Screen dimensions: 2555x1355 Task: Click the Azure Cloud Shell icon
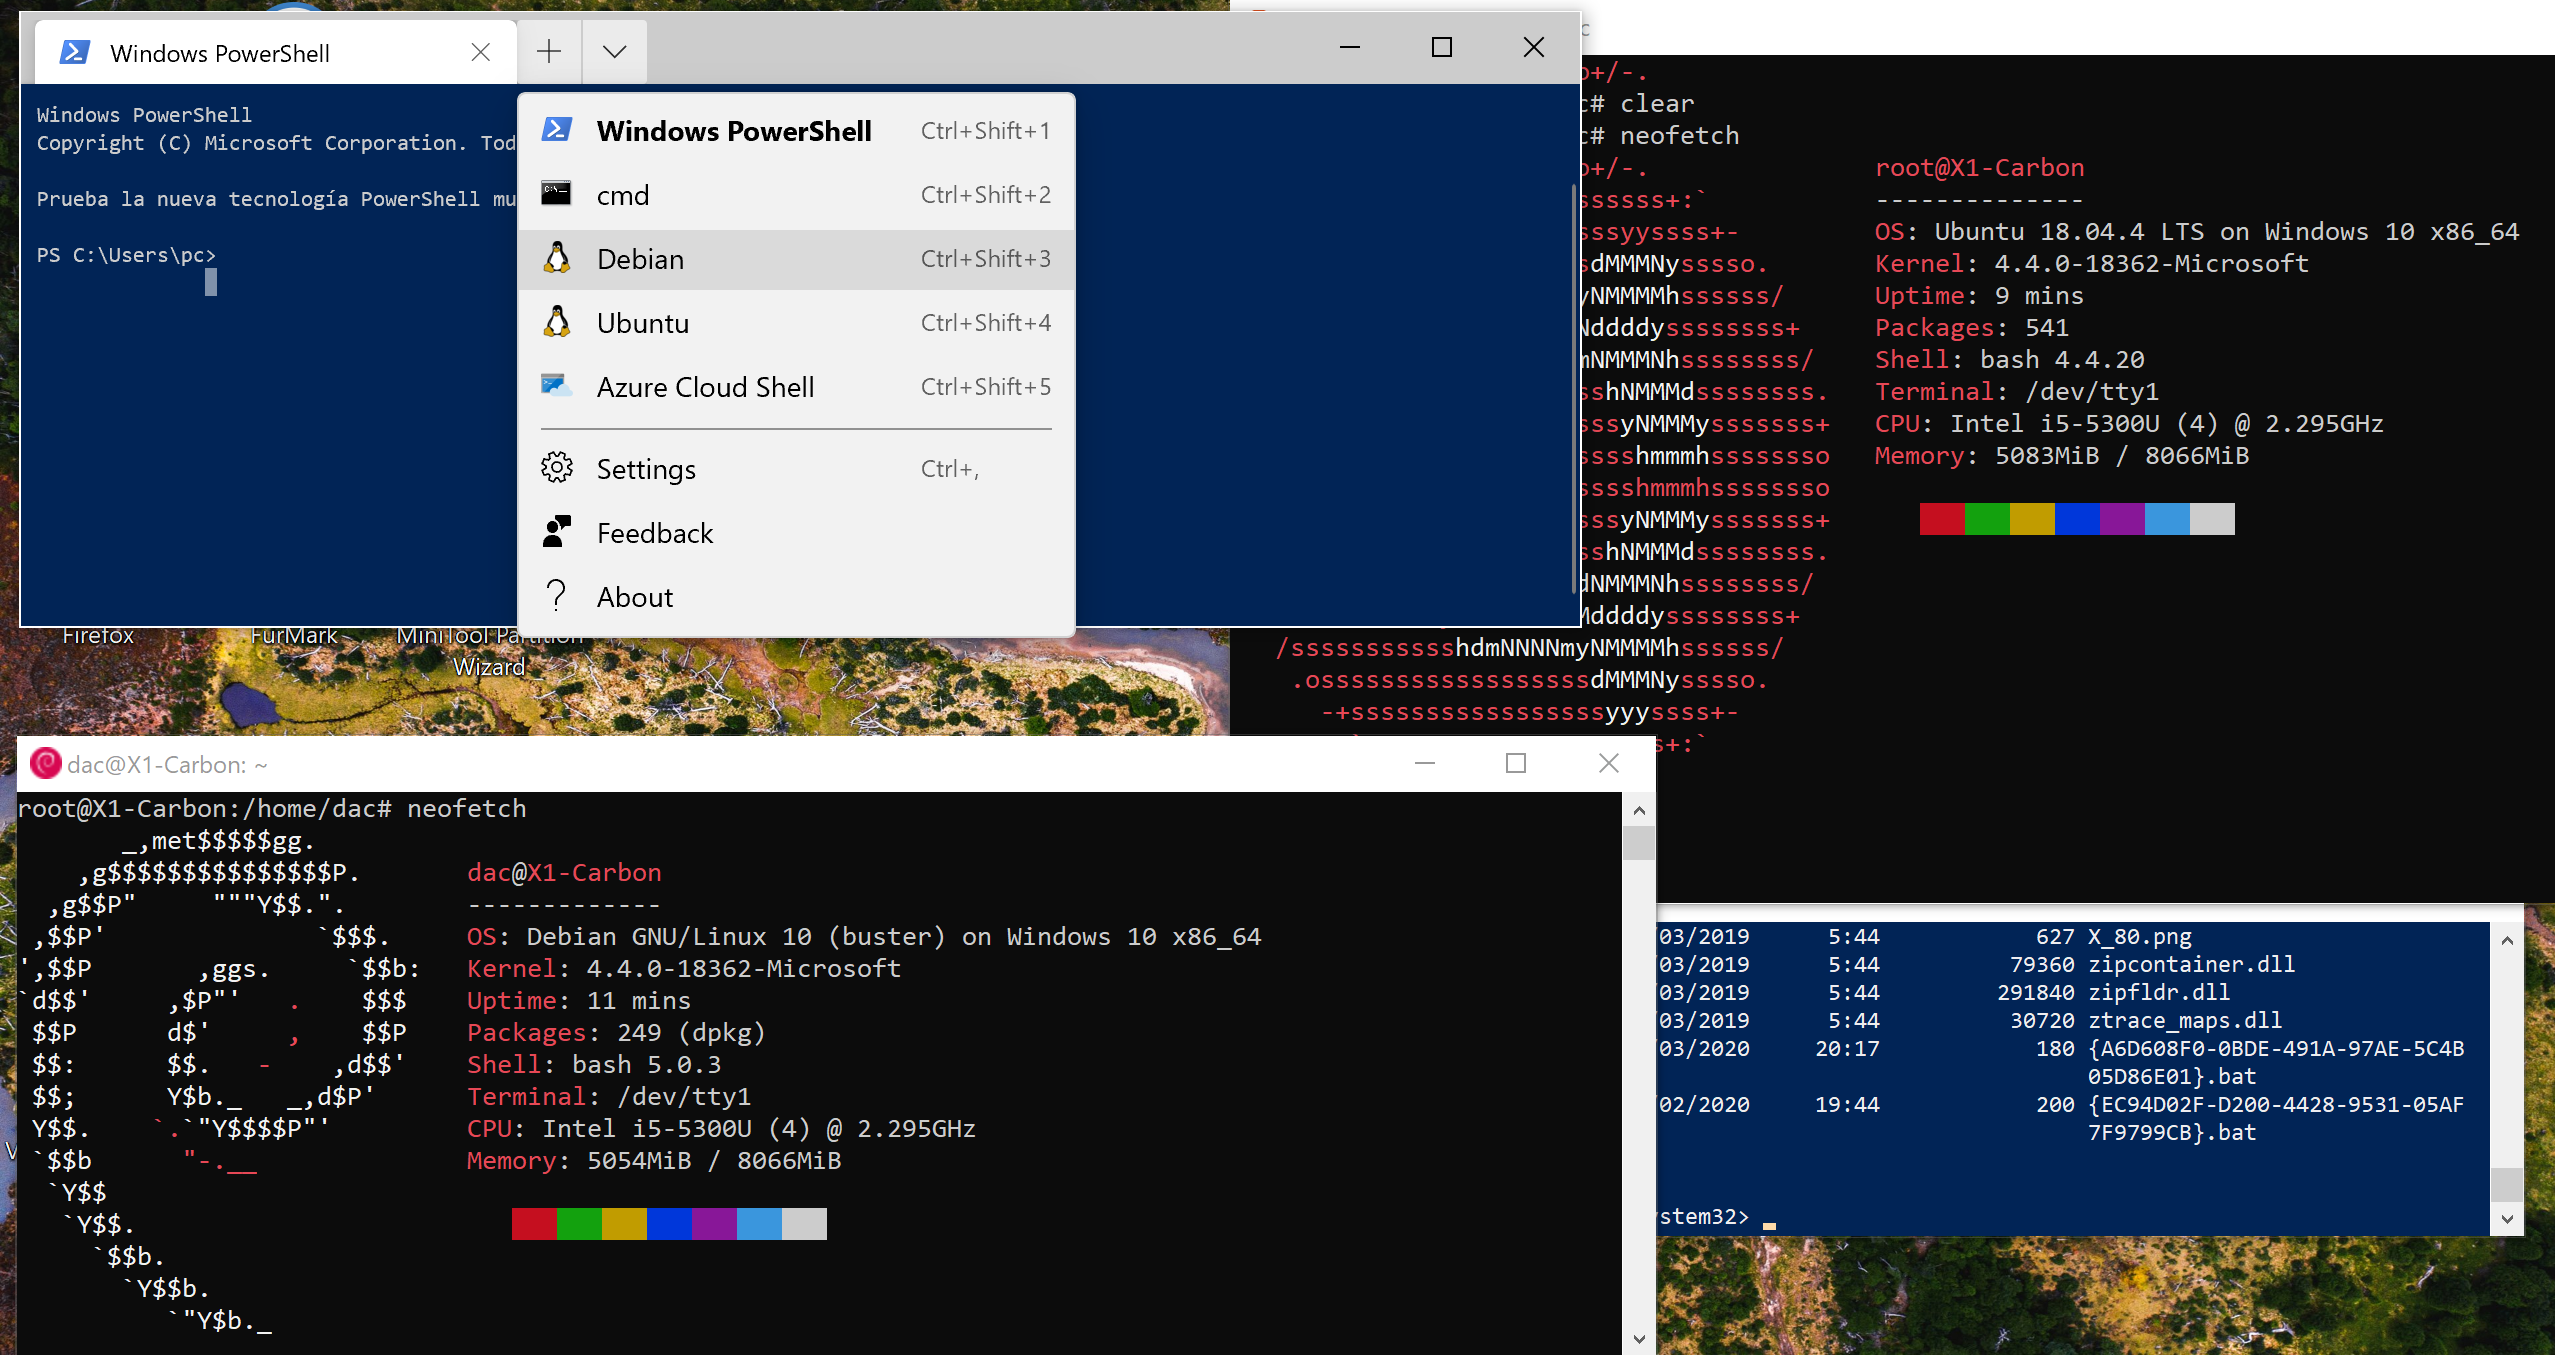(x=556, y=386)
